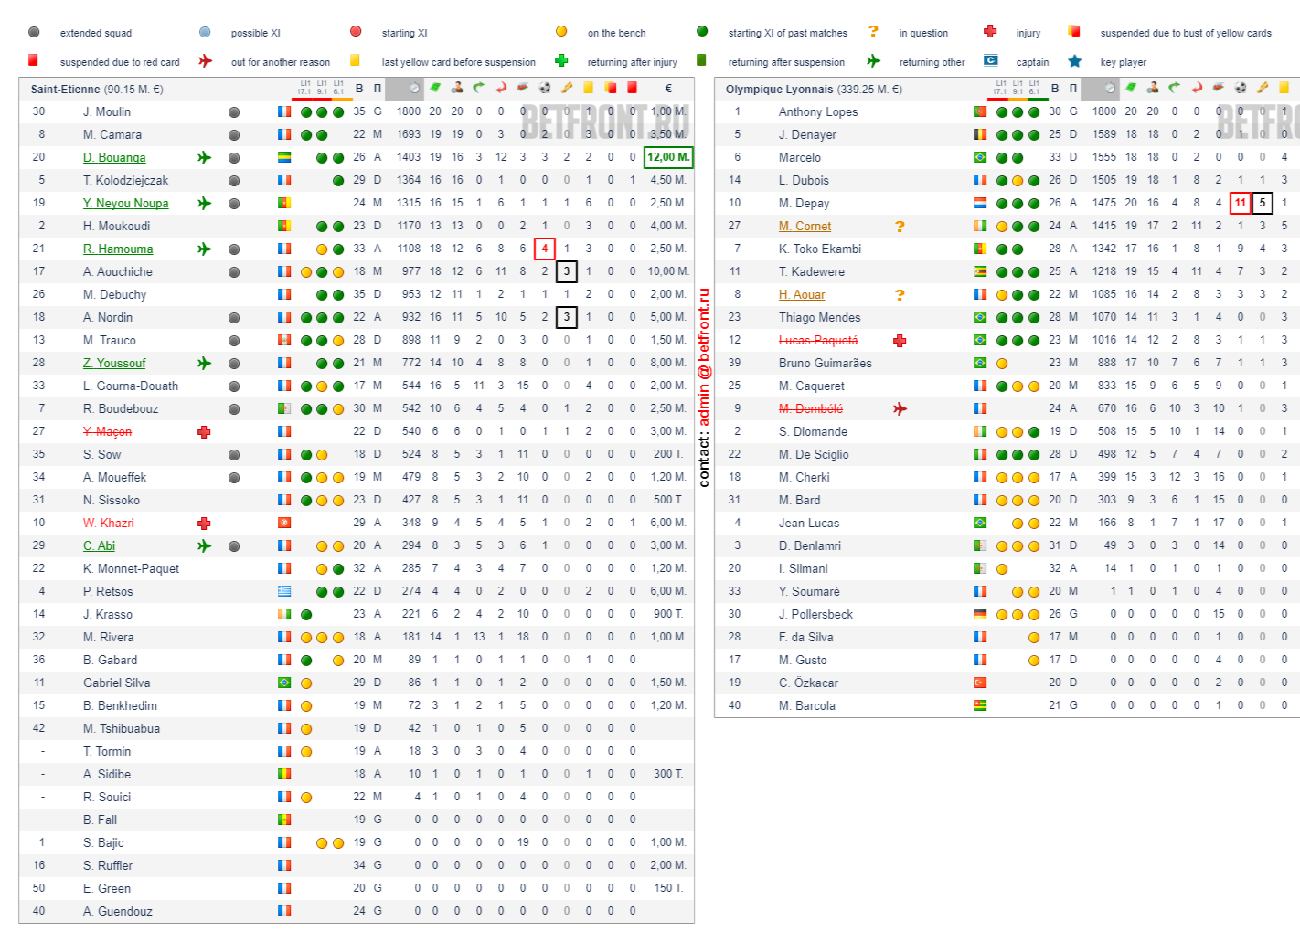
Task: Click the green airplane next to D. Bouanga
Action: point(204,157)
